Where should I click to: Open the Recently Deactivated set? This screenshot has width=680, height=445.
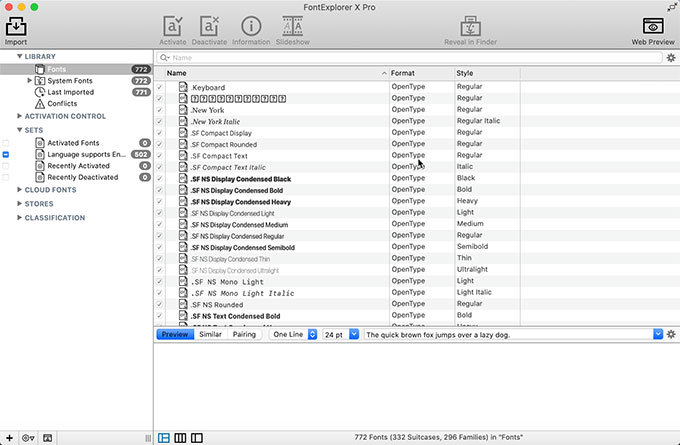click(83, 177)
